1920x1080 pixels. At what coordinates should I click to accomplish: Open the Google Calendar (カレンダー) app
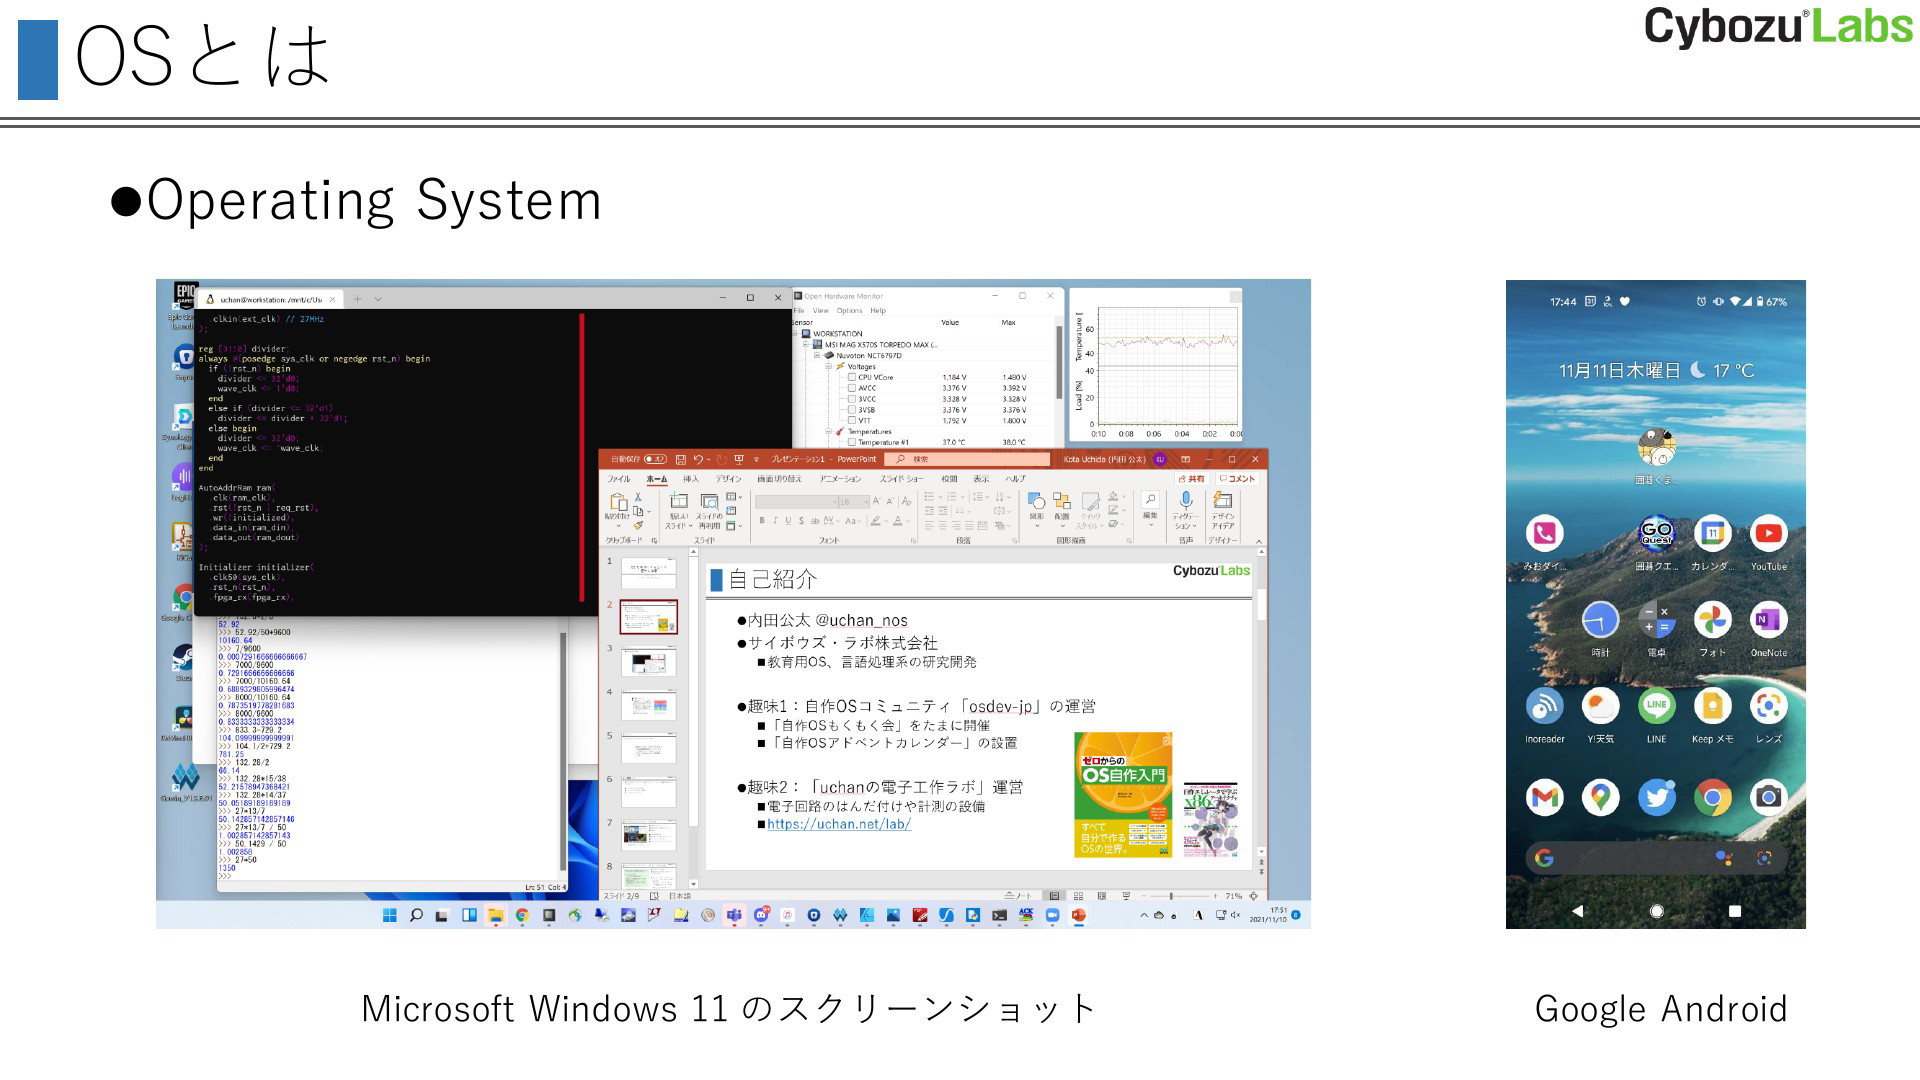1713,533
